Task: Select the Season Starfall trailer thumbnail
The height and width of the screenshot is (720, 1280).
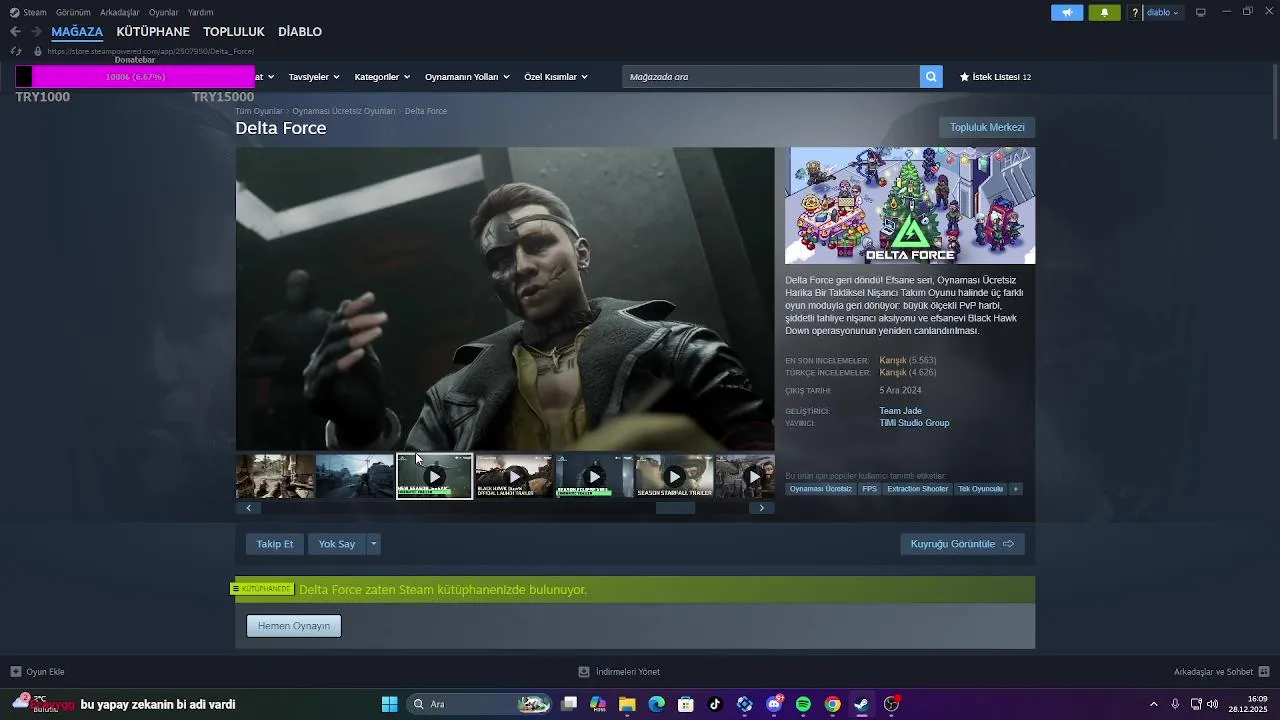Action: pyautogui.click(x=674, y=477)
